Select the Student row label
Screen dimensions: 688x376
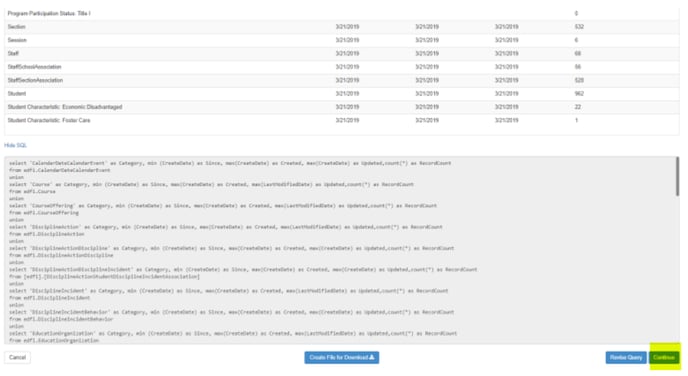point(17,93)
